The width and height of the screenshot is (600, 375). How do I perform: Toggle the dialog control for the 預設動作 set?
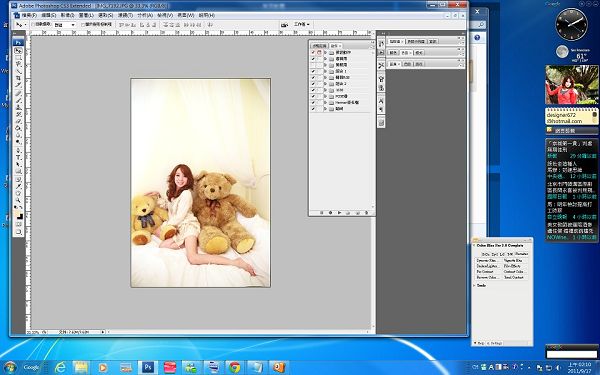point(319,52)
